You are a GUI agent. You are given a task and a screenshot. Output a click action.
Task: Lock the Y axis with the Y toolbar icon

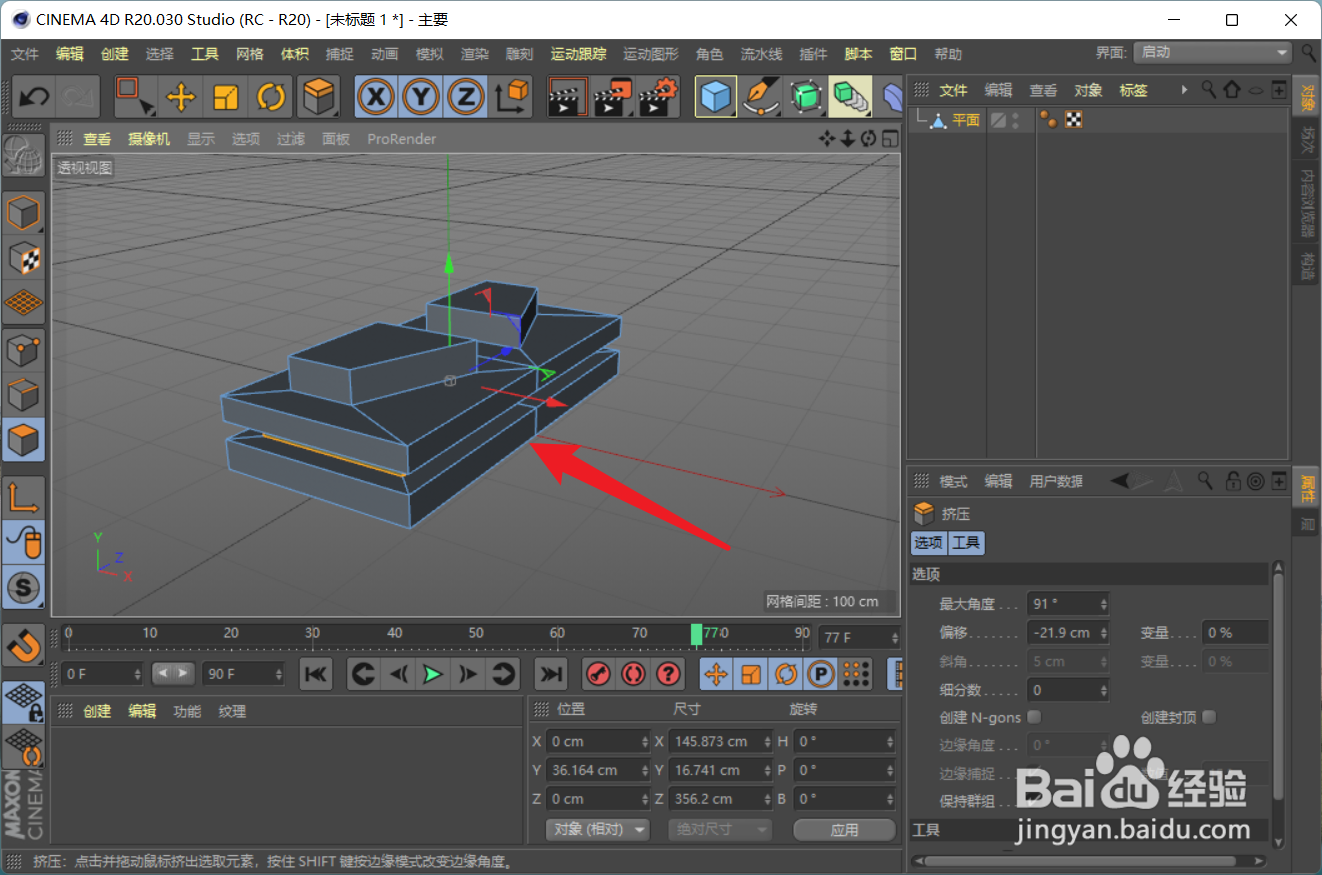[x=420, y=96]
